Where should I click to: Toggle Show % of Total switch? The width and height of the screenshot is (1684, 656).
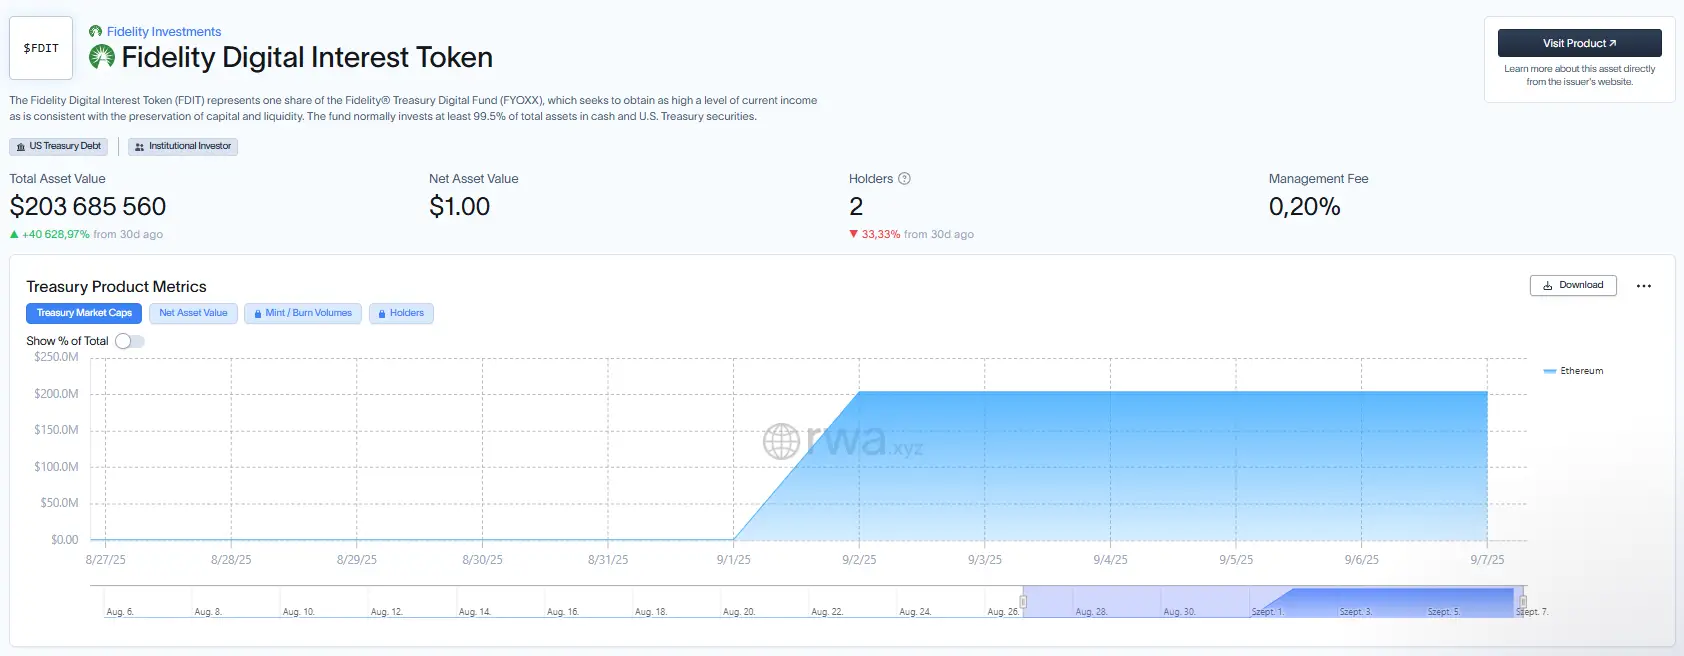[x=130, y=341]
